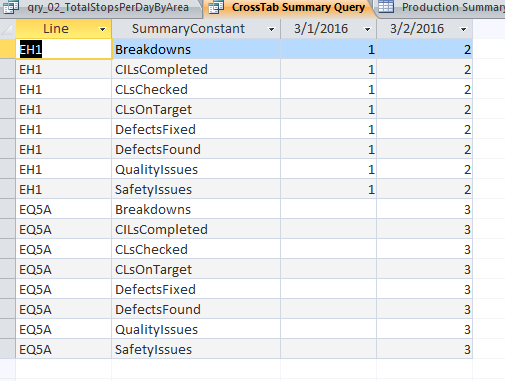Click the EQ5A Line cell of QualityIssues row
505x381 pixels.
63,329
